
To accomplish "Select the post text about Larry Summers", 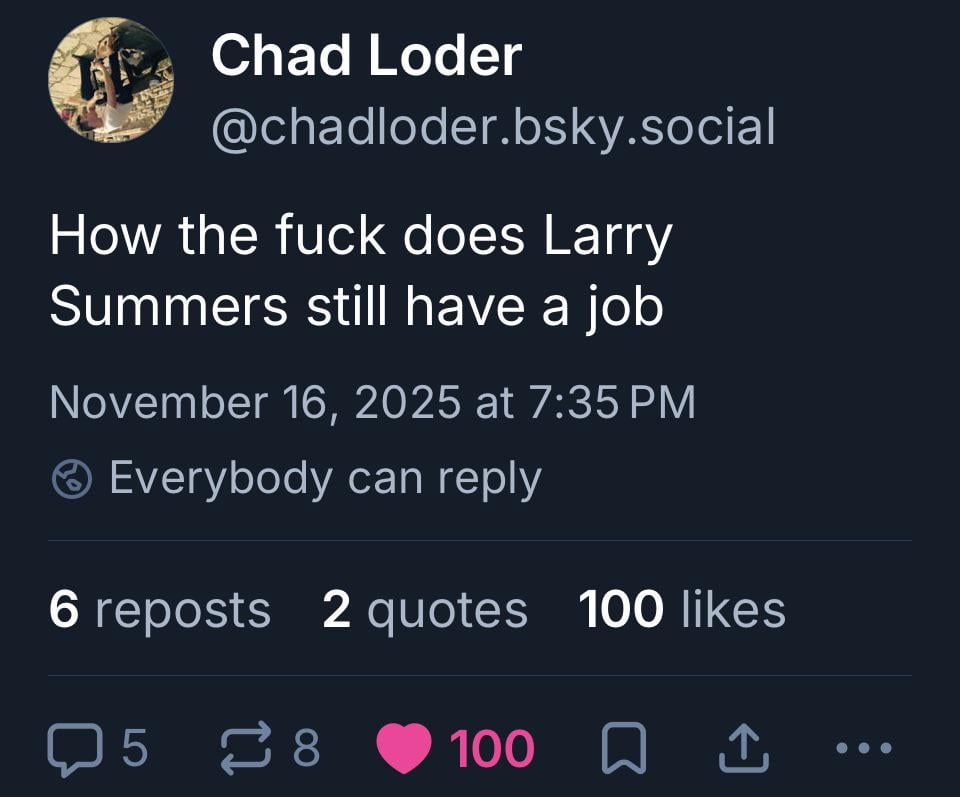I will (360, 271).
